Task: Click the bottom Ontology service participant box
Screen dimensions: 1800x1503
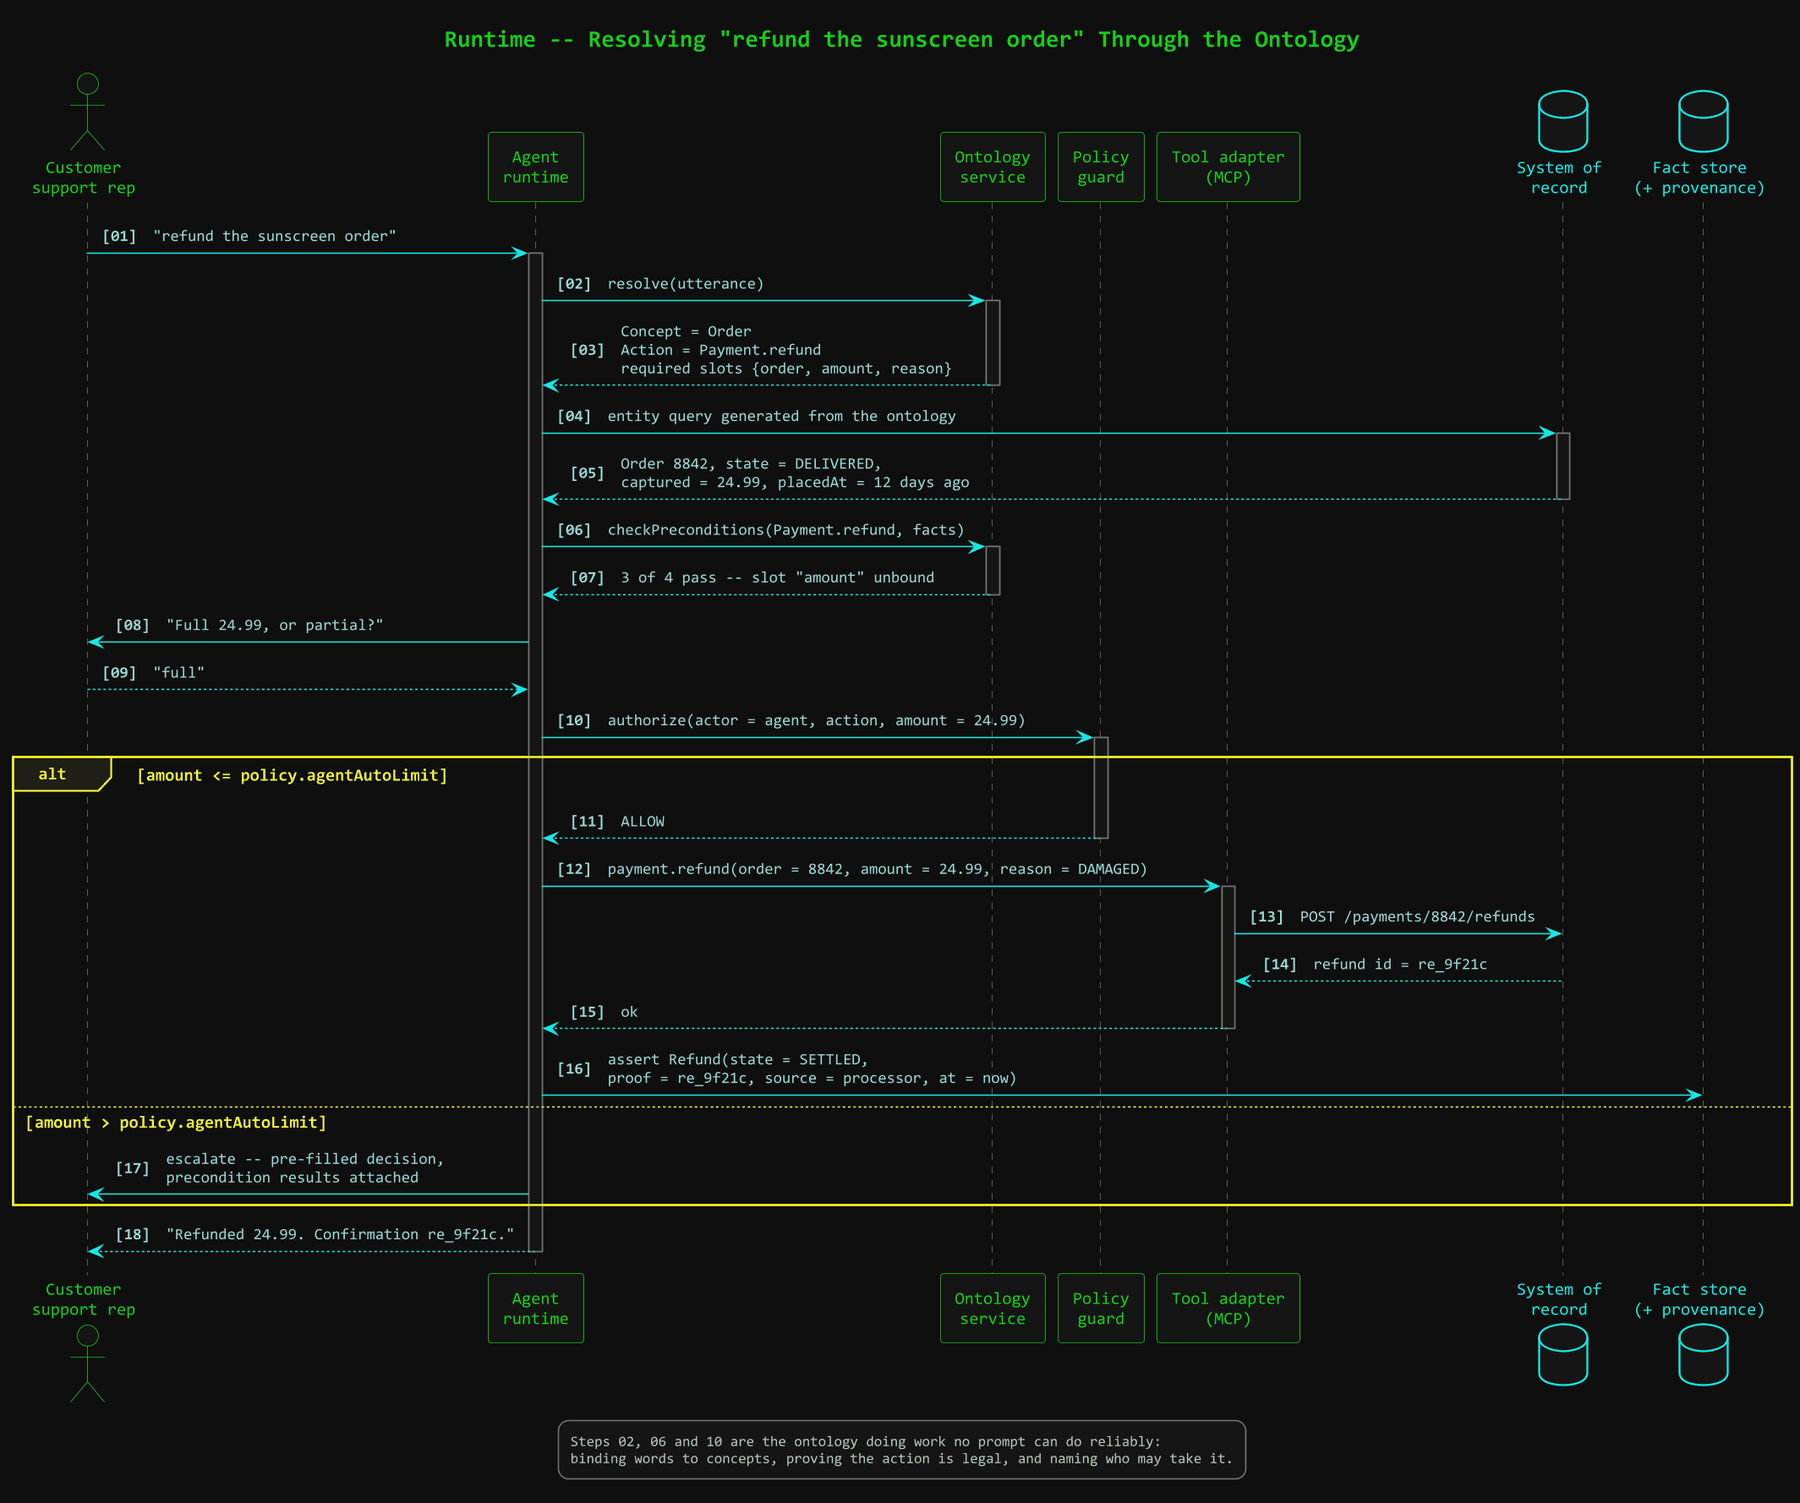Action: tap(992, 1308)
